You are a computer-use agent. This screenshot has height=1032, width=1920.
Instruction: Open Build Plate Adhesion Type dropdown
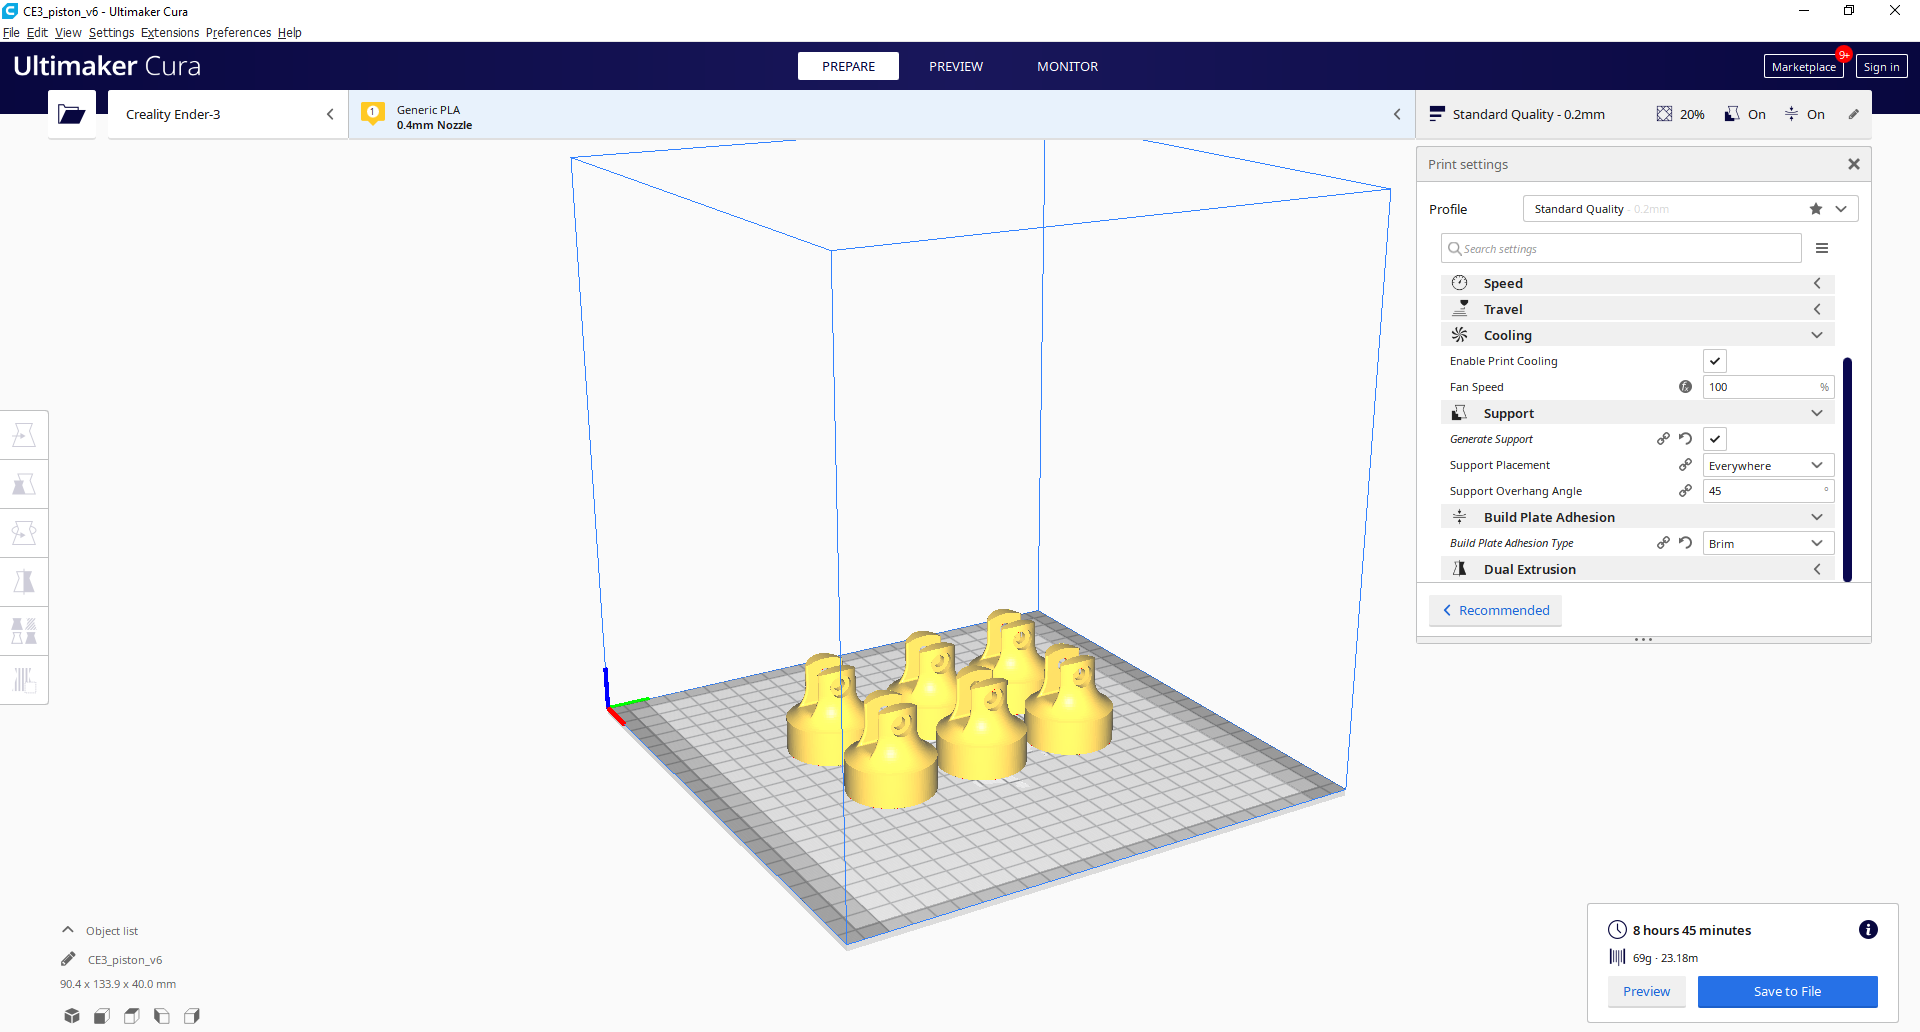pos(1768,543)
